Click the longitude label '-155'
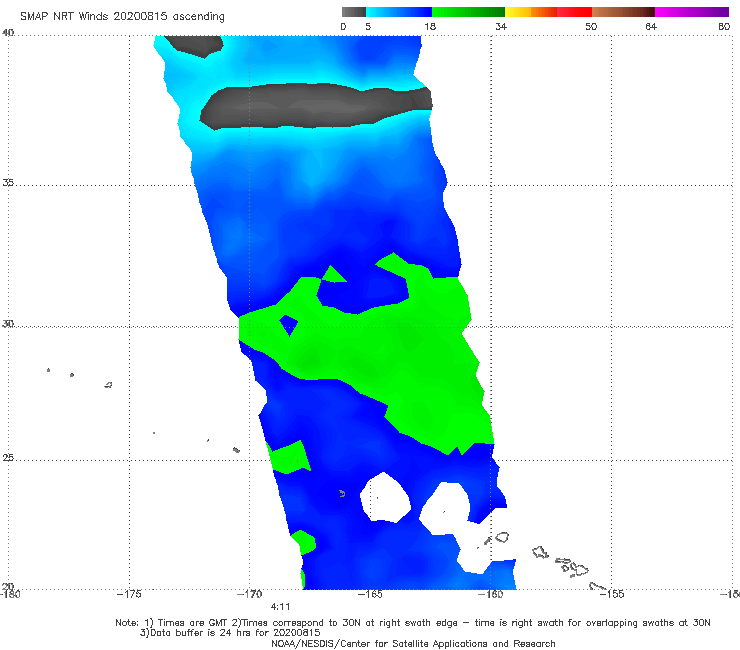Image resolution: width=740 pixels, height=650 pixels. pos(611,594)
